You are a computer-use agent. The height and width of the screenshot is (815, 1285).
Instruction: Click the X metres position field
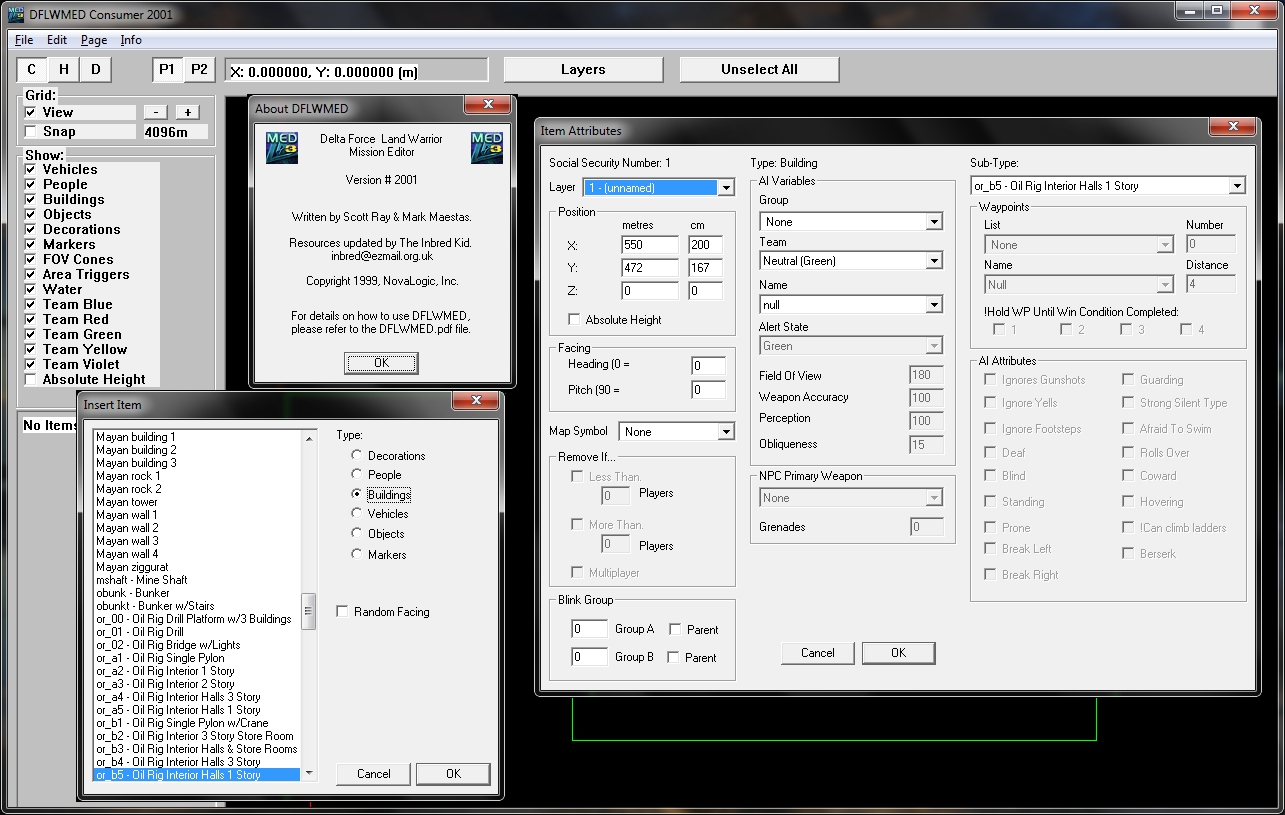(650, 245)
